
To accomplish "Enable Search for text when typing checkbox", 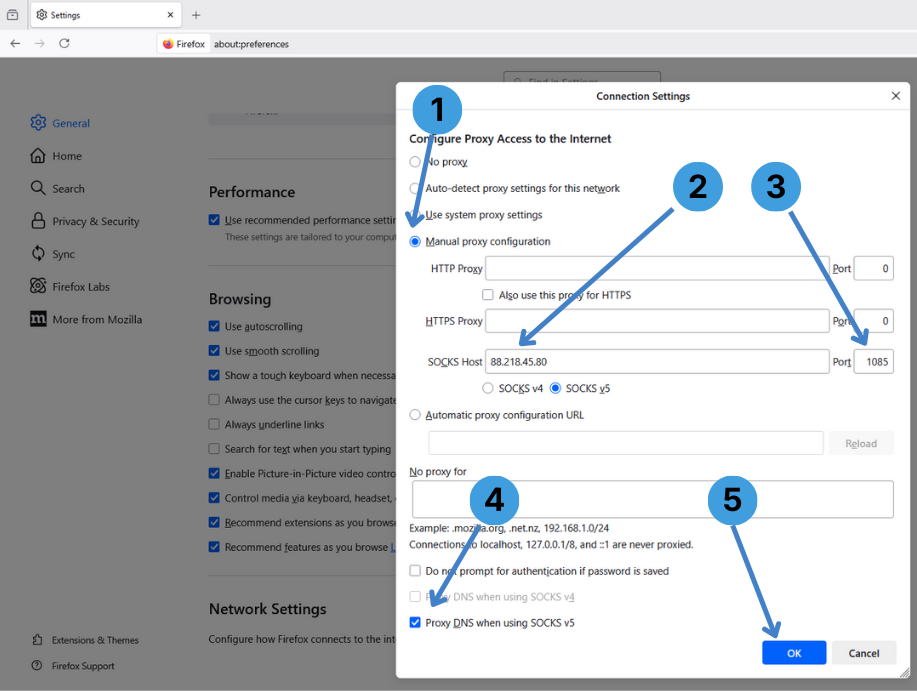I will 214,449.
